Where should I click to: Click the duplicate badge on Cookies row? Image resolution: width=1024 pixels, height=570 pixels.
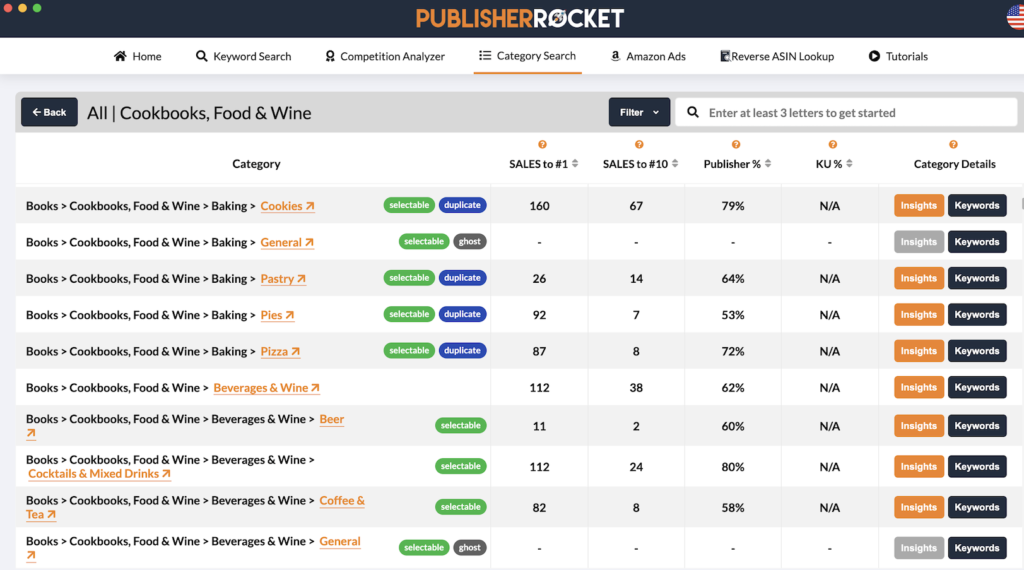(462, 205)
